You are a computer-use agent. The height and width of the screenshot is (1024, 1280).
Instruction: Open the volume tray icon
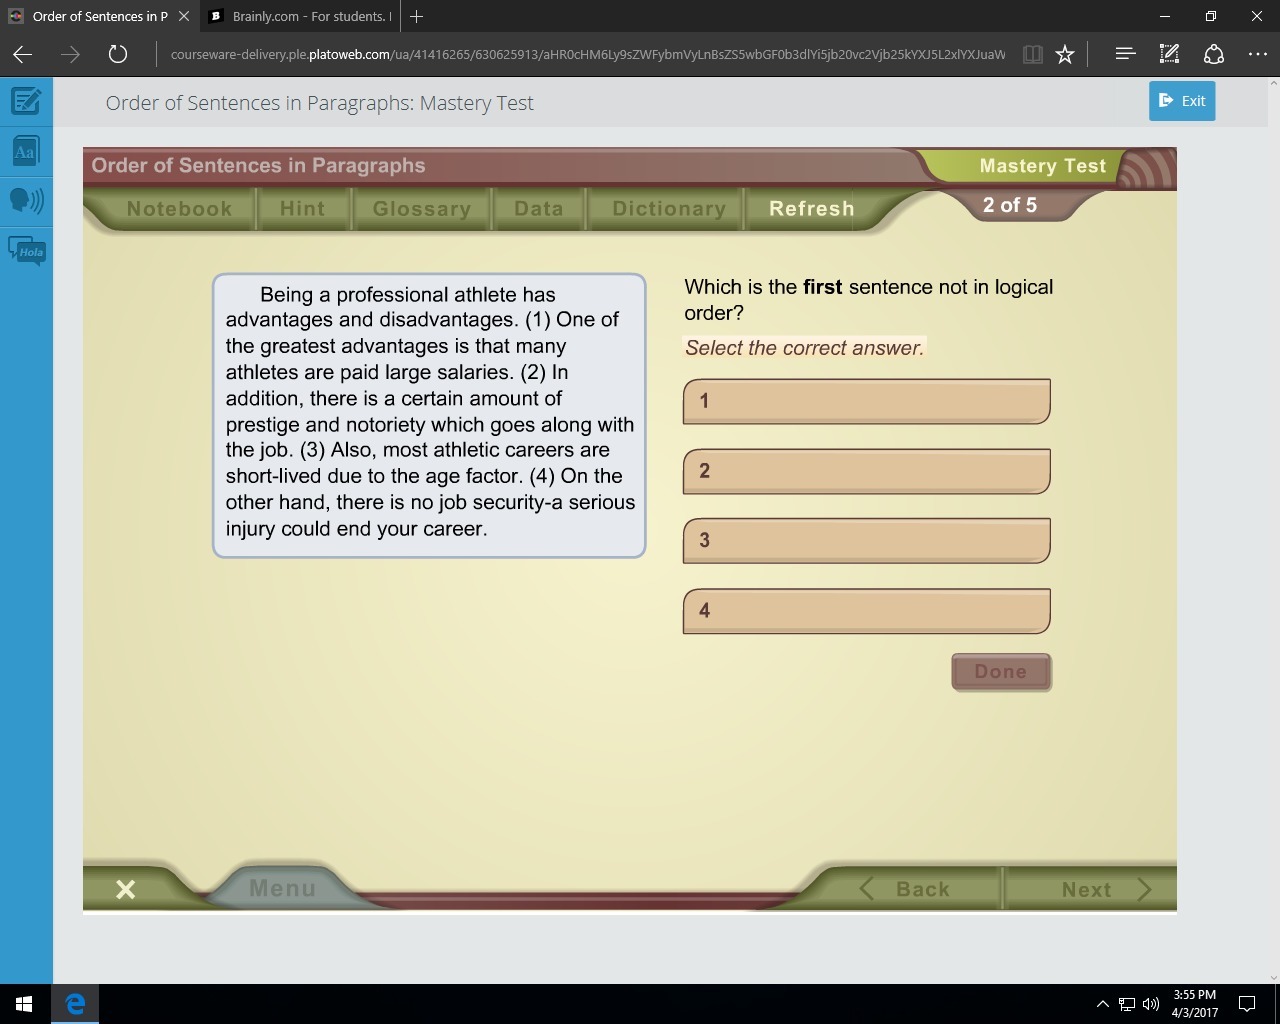pos(1150,1004)
